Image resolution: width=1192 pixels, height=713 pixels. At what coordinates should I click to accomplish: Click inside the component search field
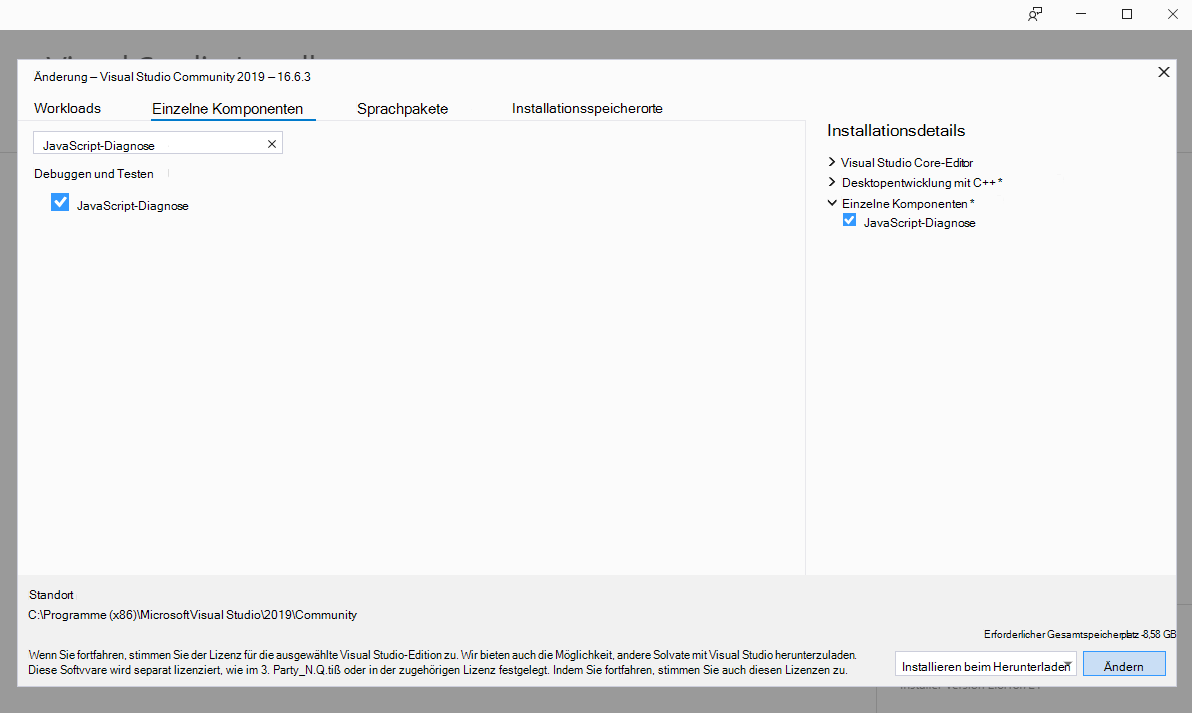click(150, 143)
